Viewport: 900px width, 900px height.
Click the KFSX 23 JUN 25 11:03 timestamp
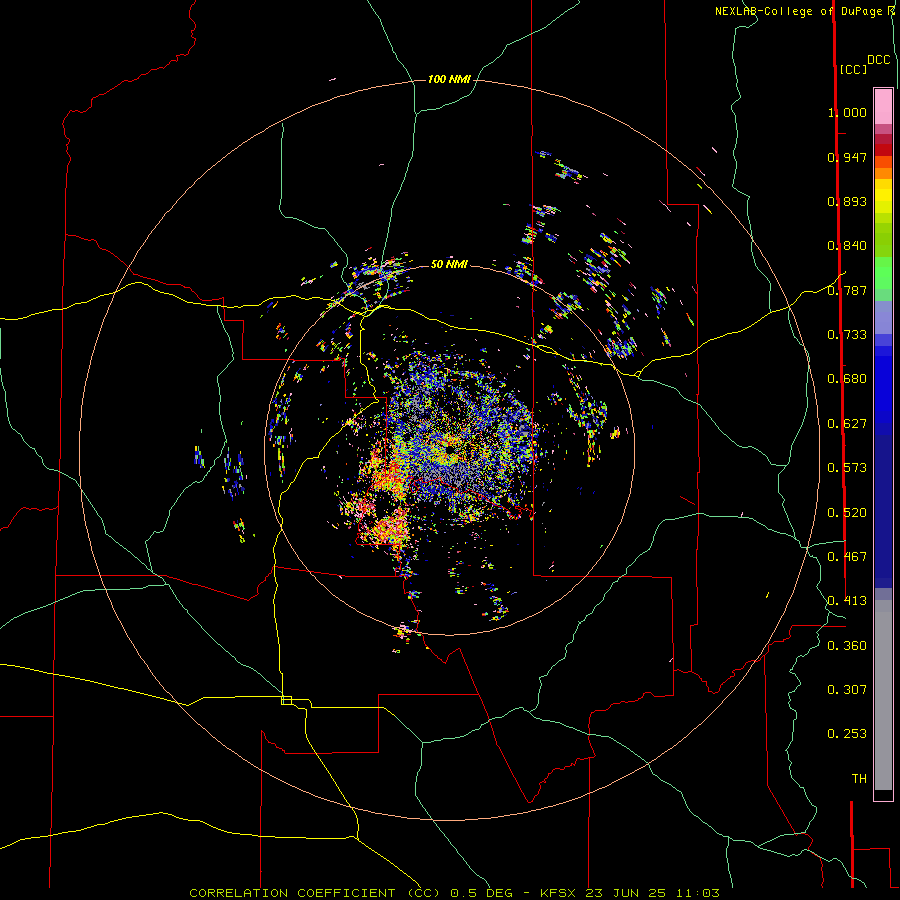[x=630, y=893]
